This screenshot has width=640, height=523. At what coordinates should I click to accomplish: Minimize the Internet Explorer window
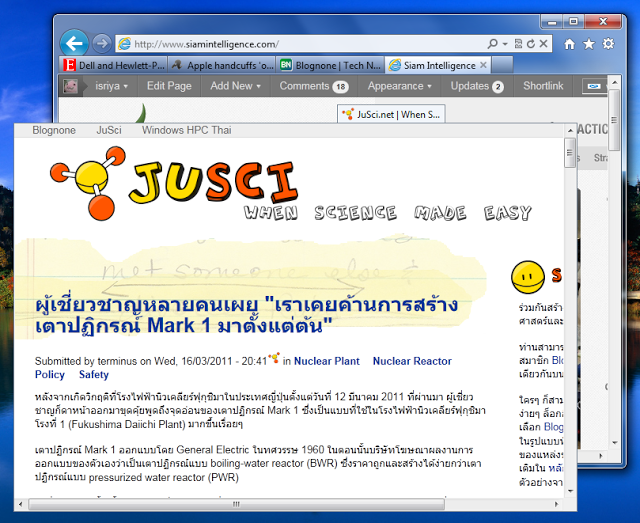pyautogui.click(x=552, y=22)
